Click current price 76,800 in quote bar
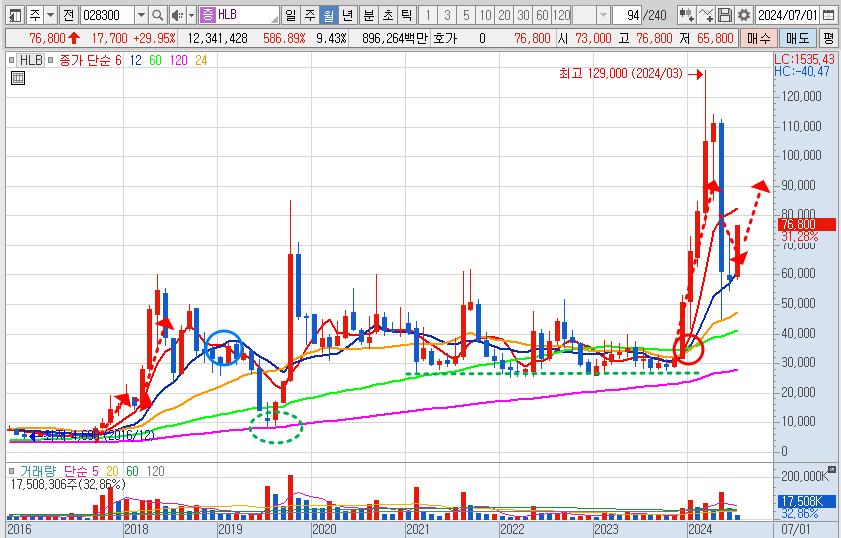The width and height of the screenshot is (841, 538). pyautogui.click(x=47, y=39)
